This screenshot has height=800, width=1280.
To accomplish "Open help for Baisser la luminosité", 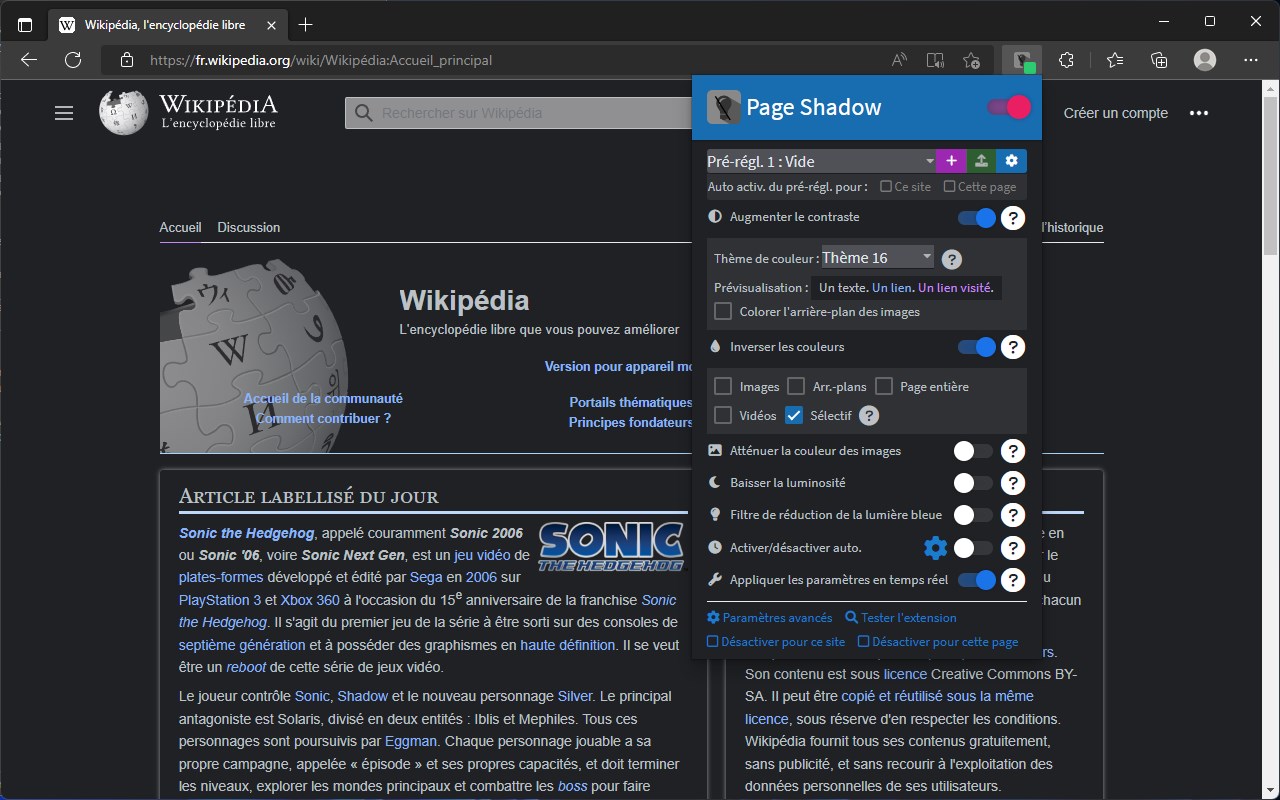I will point(1013,484).
